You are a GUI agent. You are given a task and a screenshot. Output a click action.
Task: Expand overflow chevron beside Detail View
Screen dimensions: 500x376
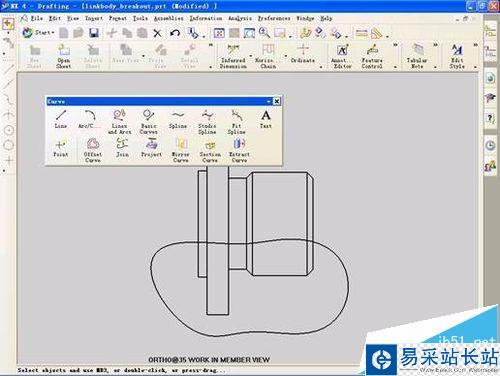[211, 45]
